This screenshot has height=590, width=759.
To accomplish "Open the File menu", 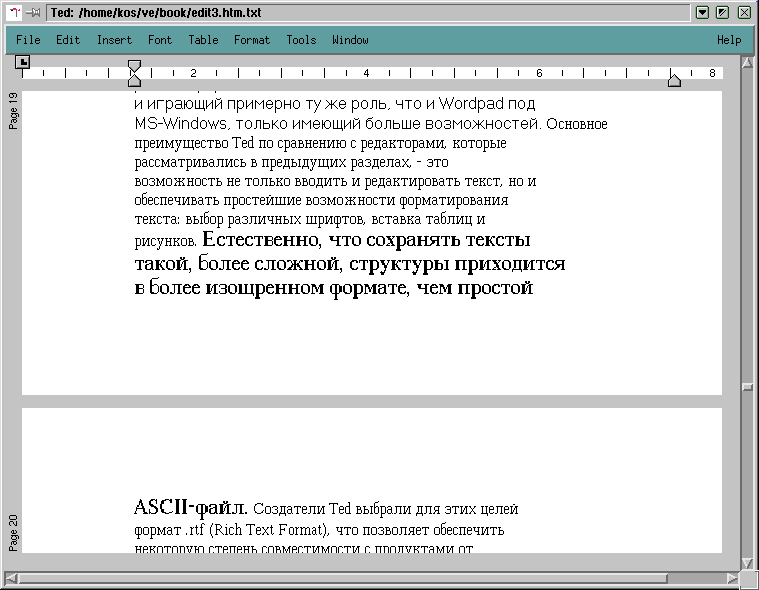I will tap(28, 40).
